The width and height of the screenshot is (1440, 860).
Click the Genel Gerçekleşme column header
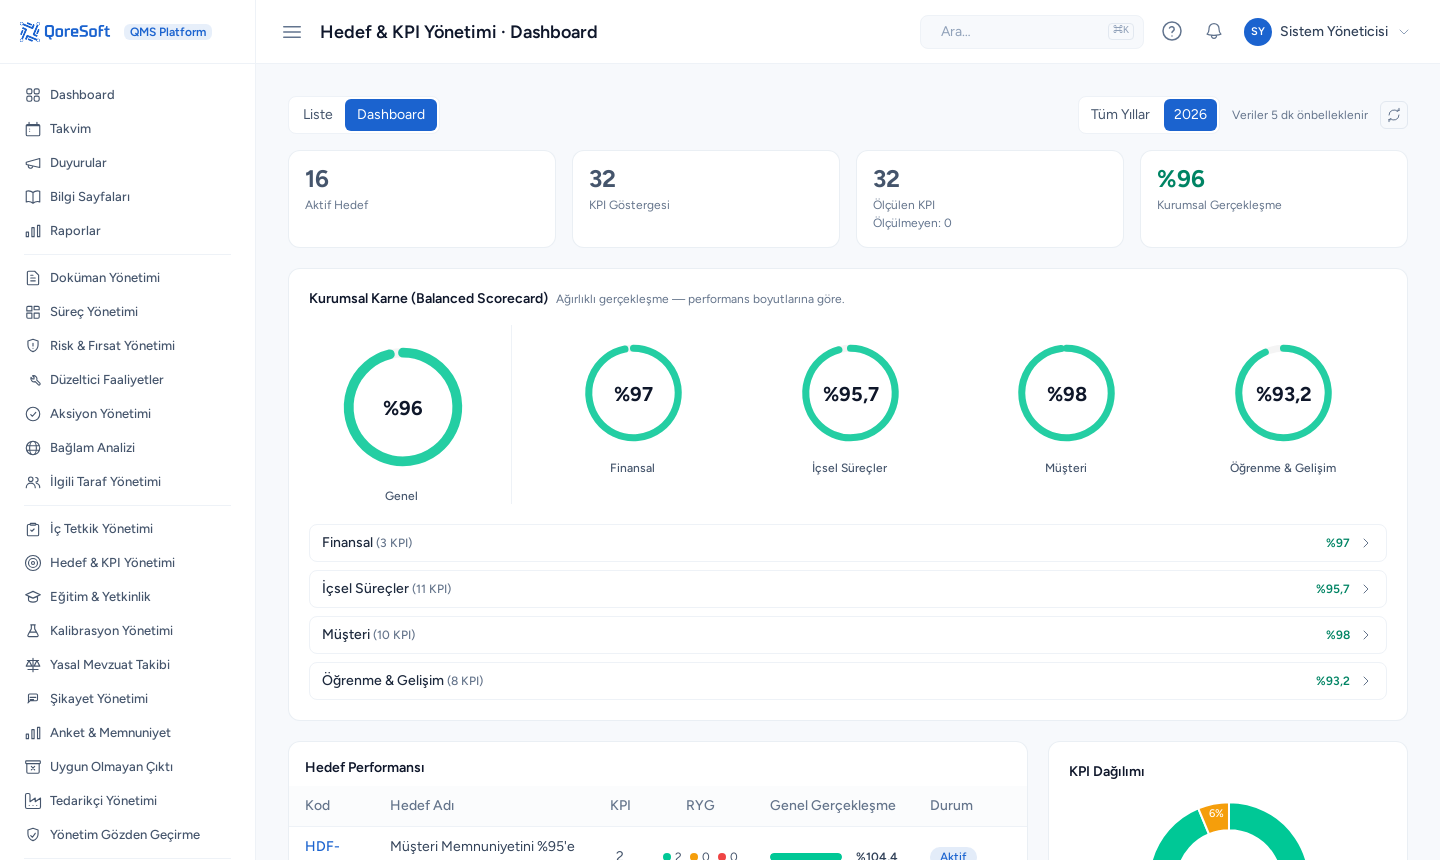(x=833, y=806)
